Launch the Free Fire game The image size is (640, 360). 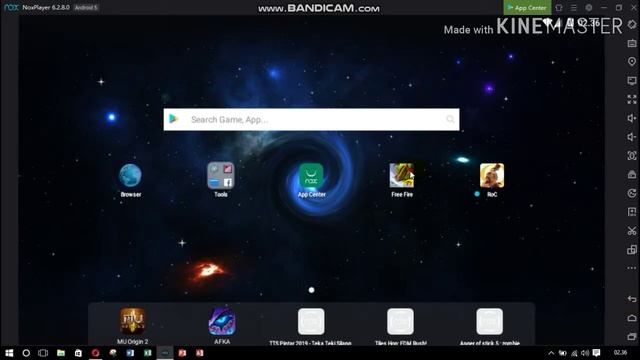point(402,176)
